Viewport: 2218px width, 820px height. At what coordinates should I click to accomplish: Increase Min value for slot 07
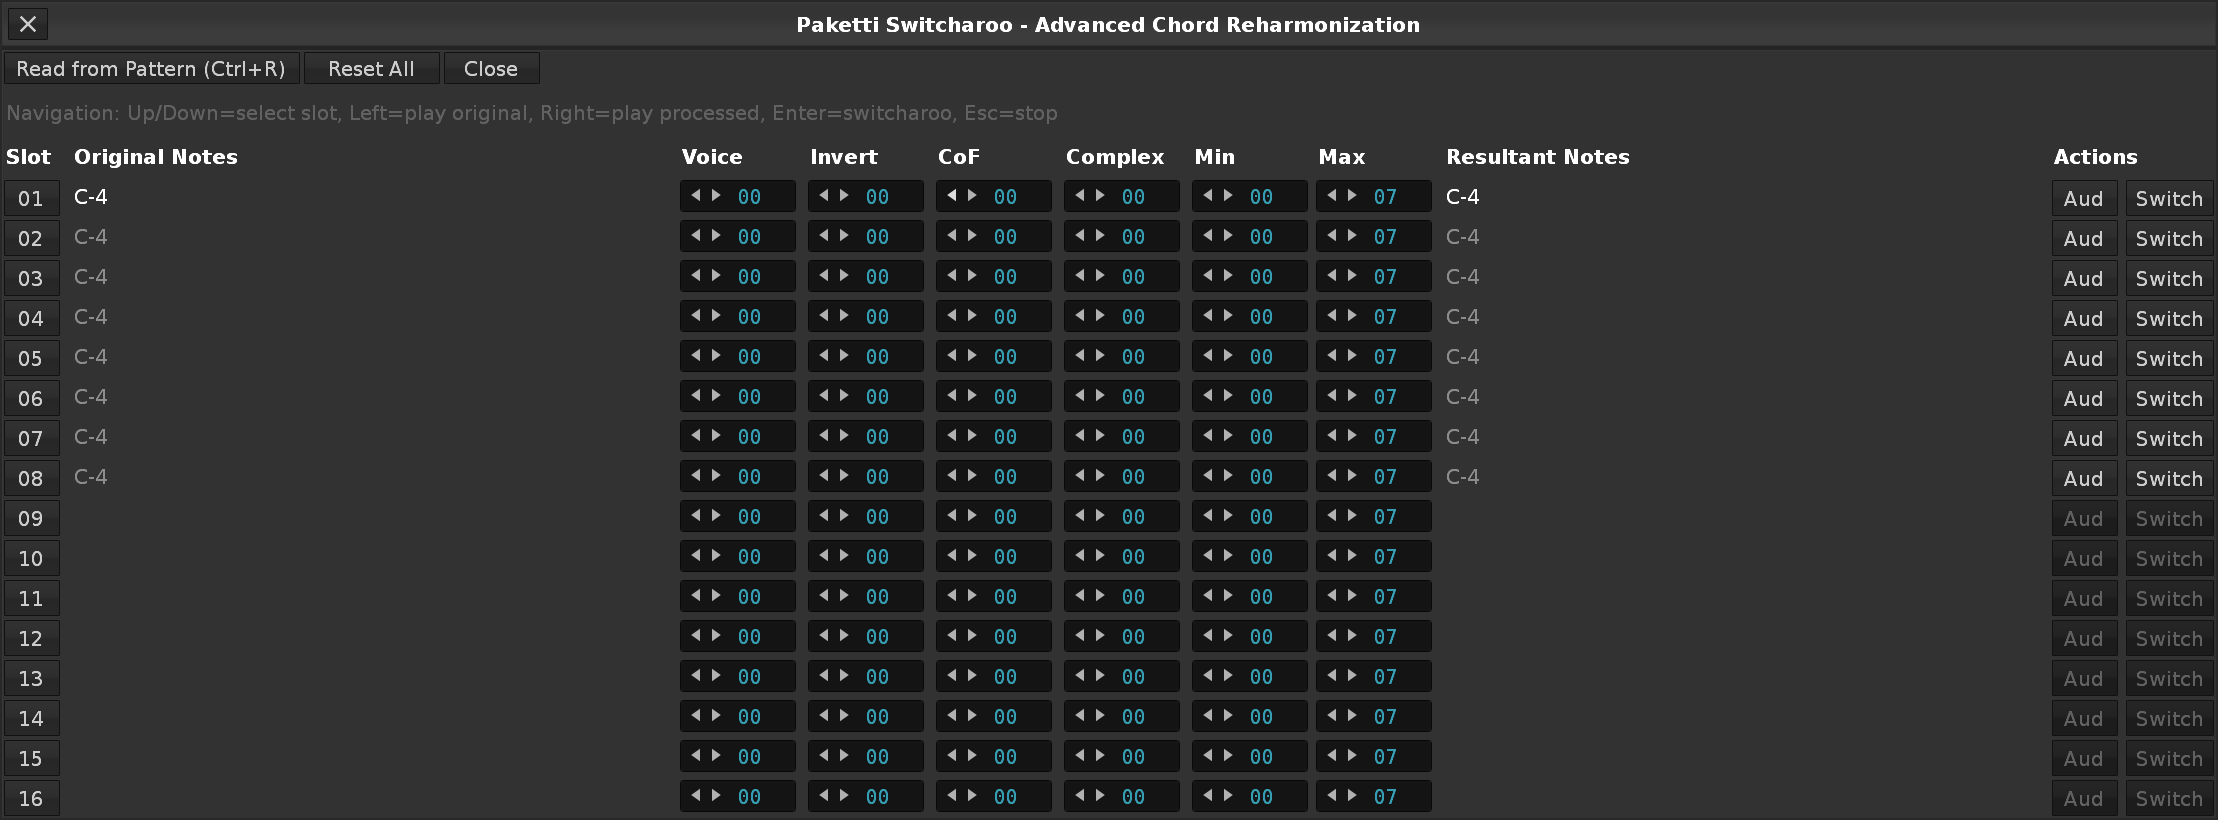coord(1228,436)
